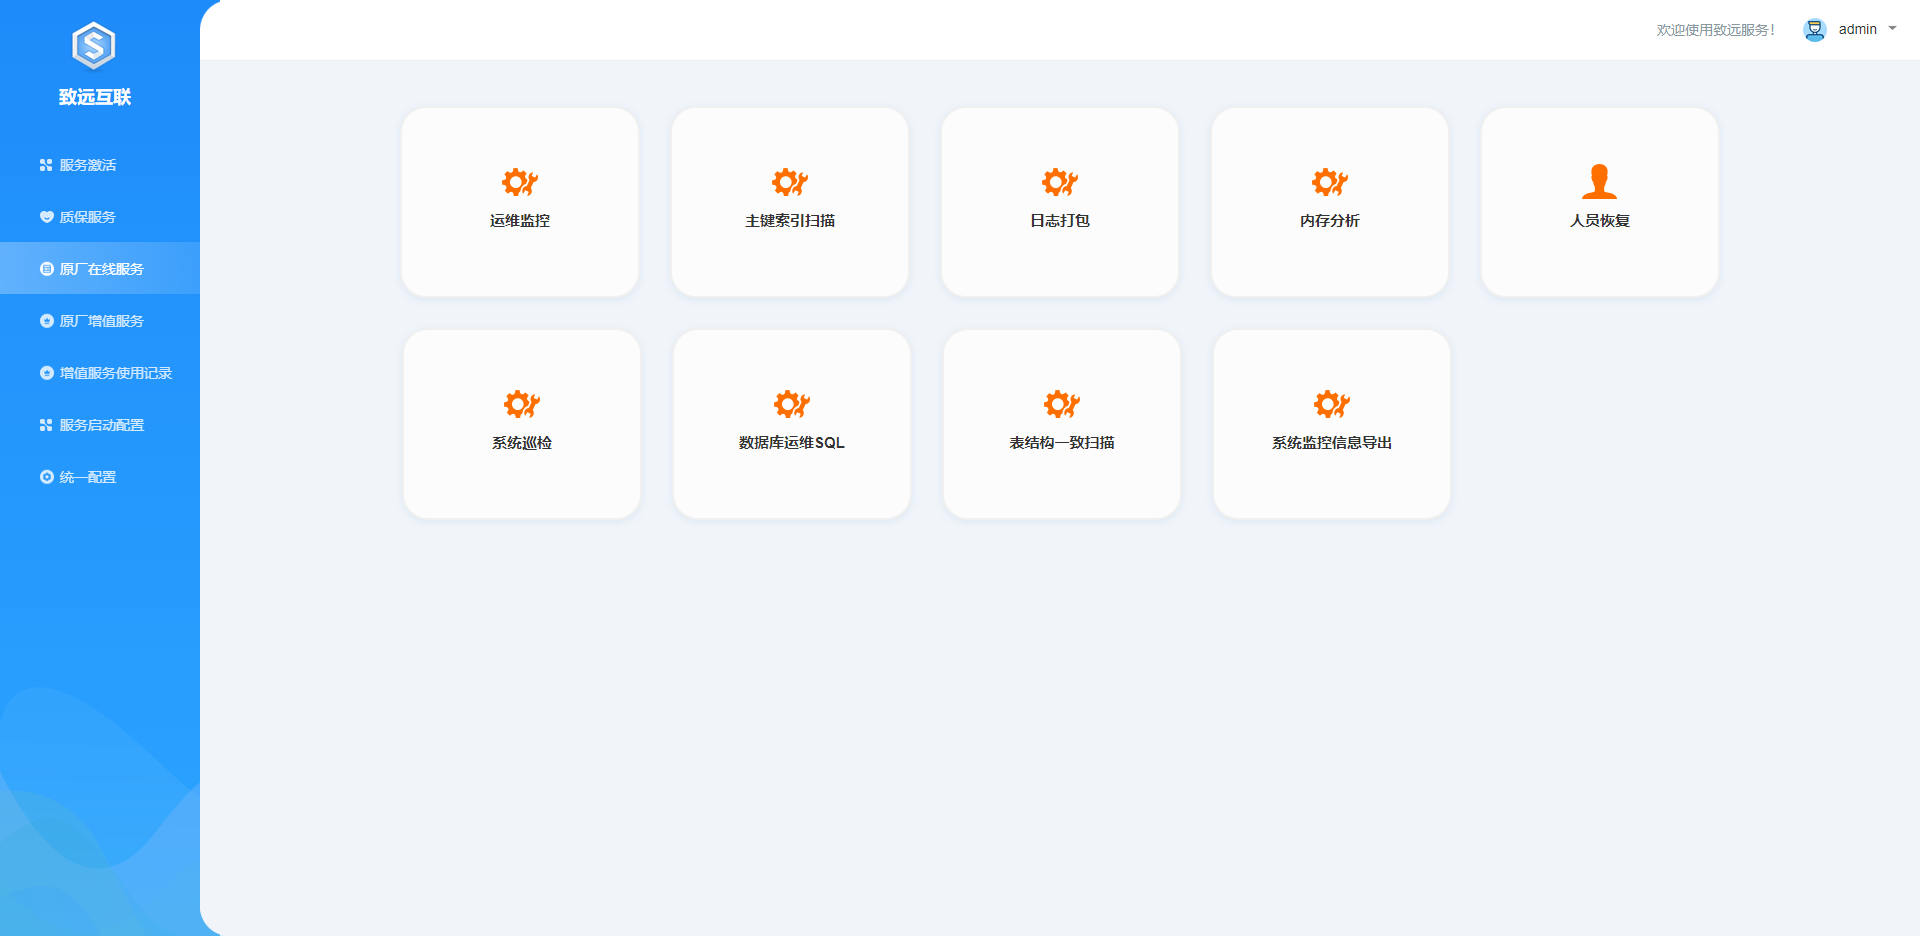Click the heart icon beside 质保服务
1920x936 pixels.
tap(46, 217)
